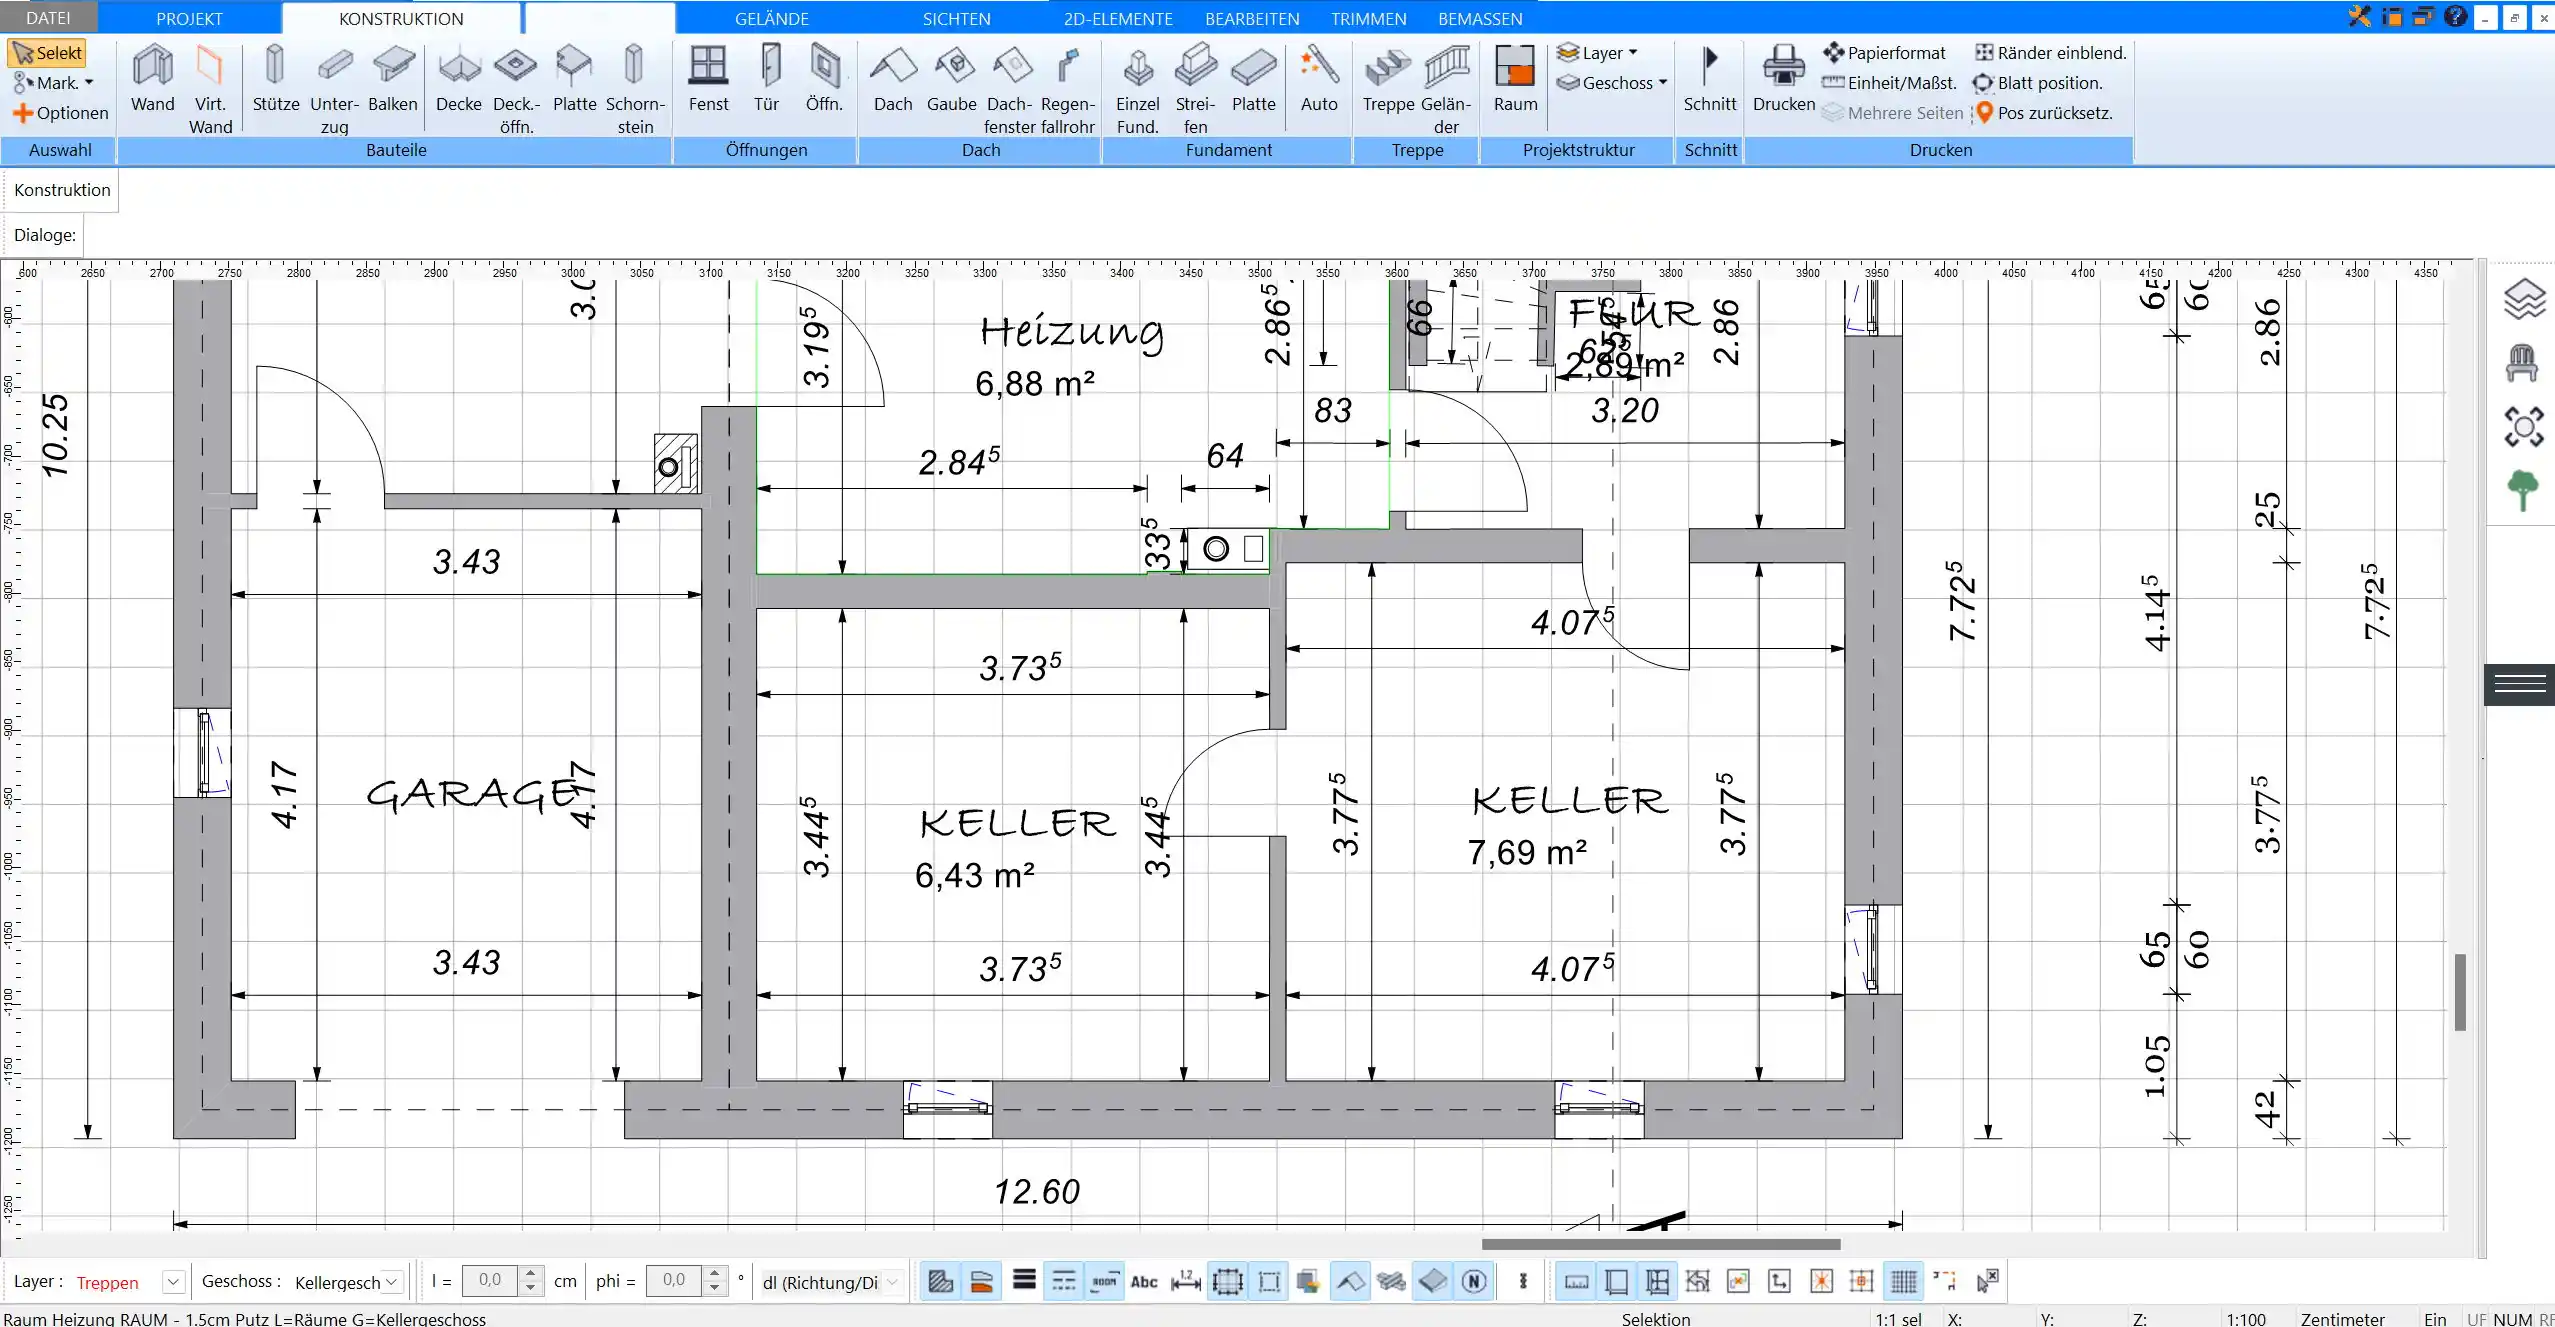Viewport: 2555px width, 1327px height.
Task: Pick the Gaube dormer tool
Action: [x=952, y=79]
